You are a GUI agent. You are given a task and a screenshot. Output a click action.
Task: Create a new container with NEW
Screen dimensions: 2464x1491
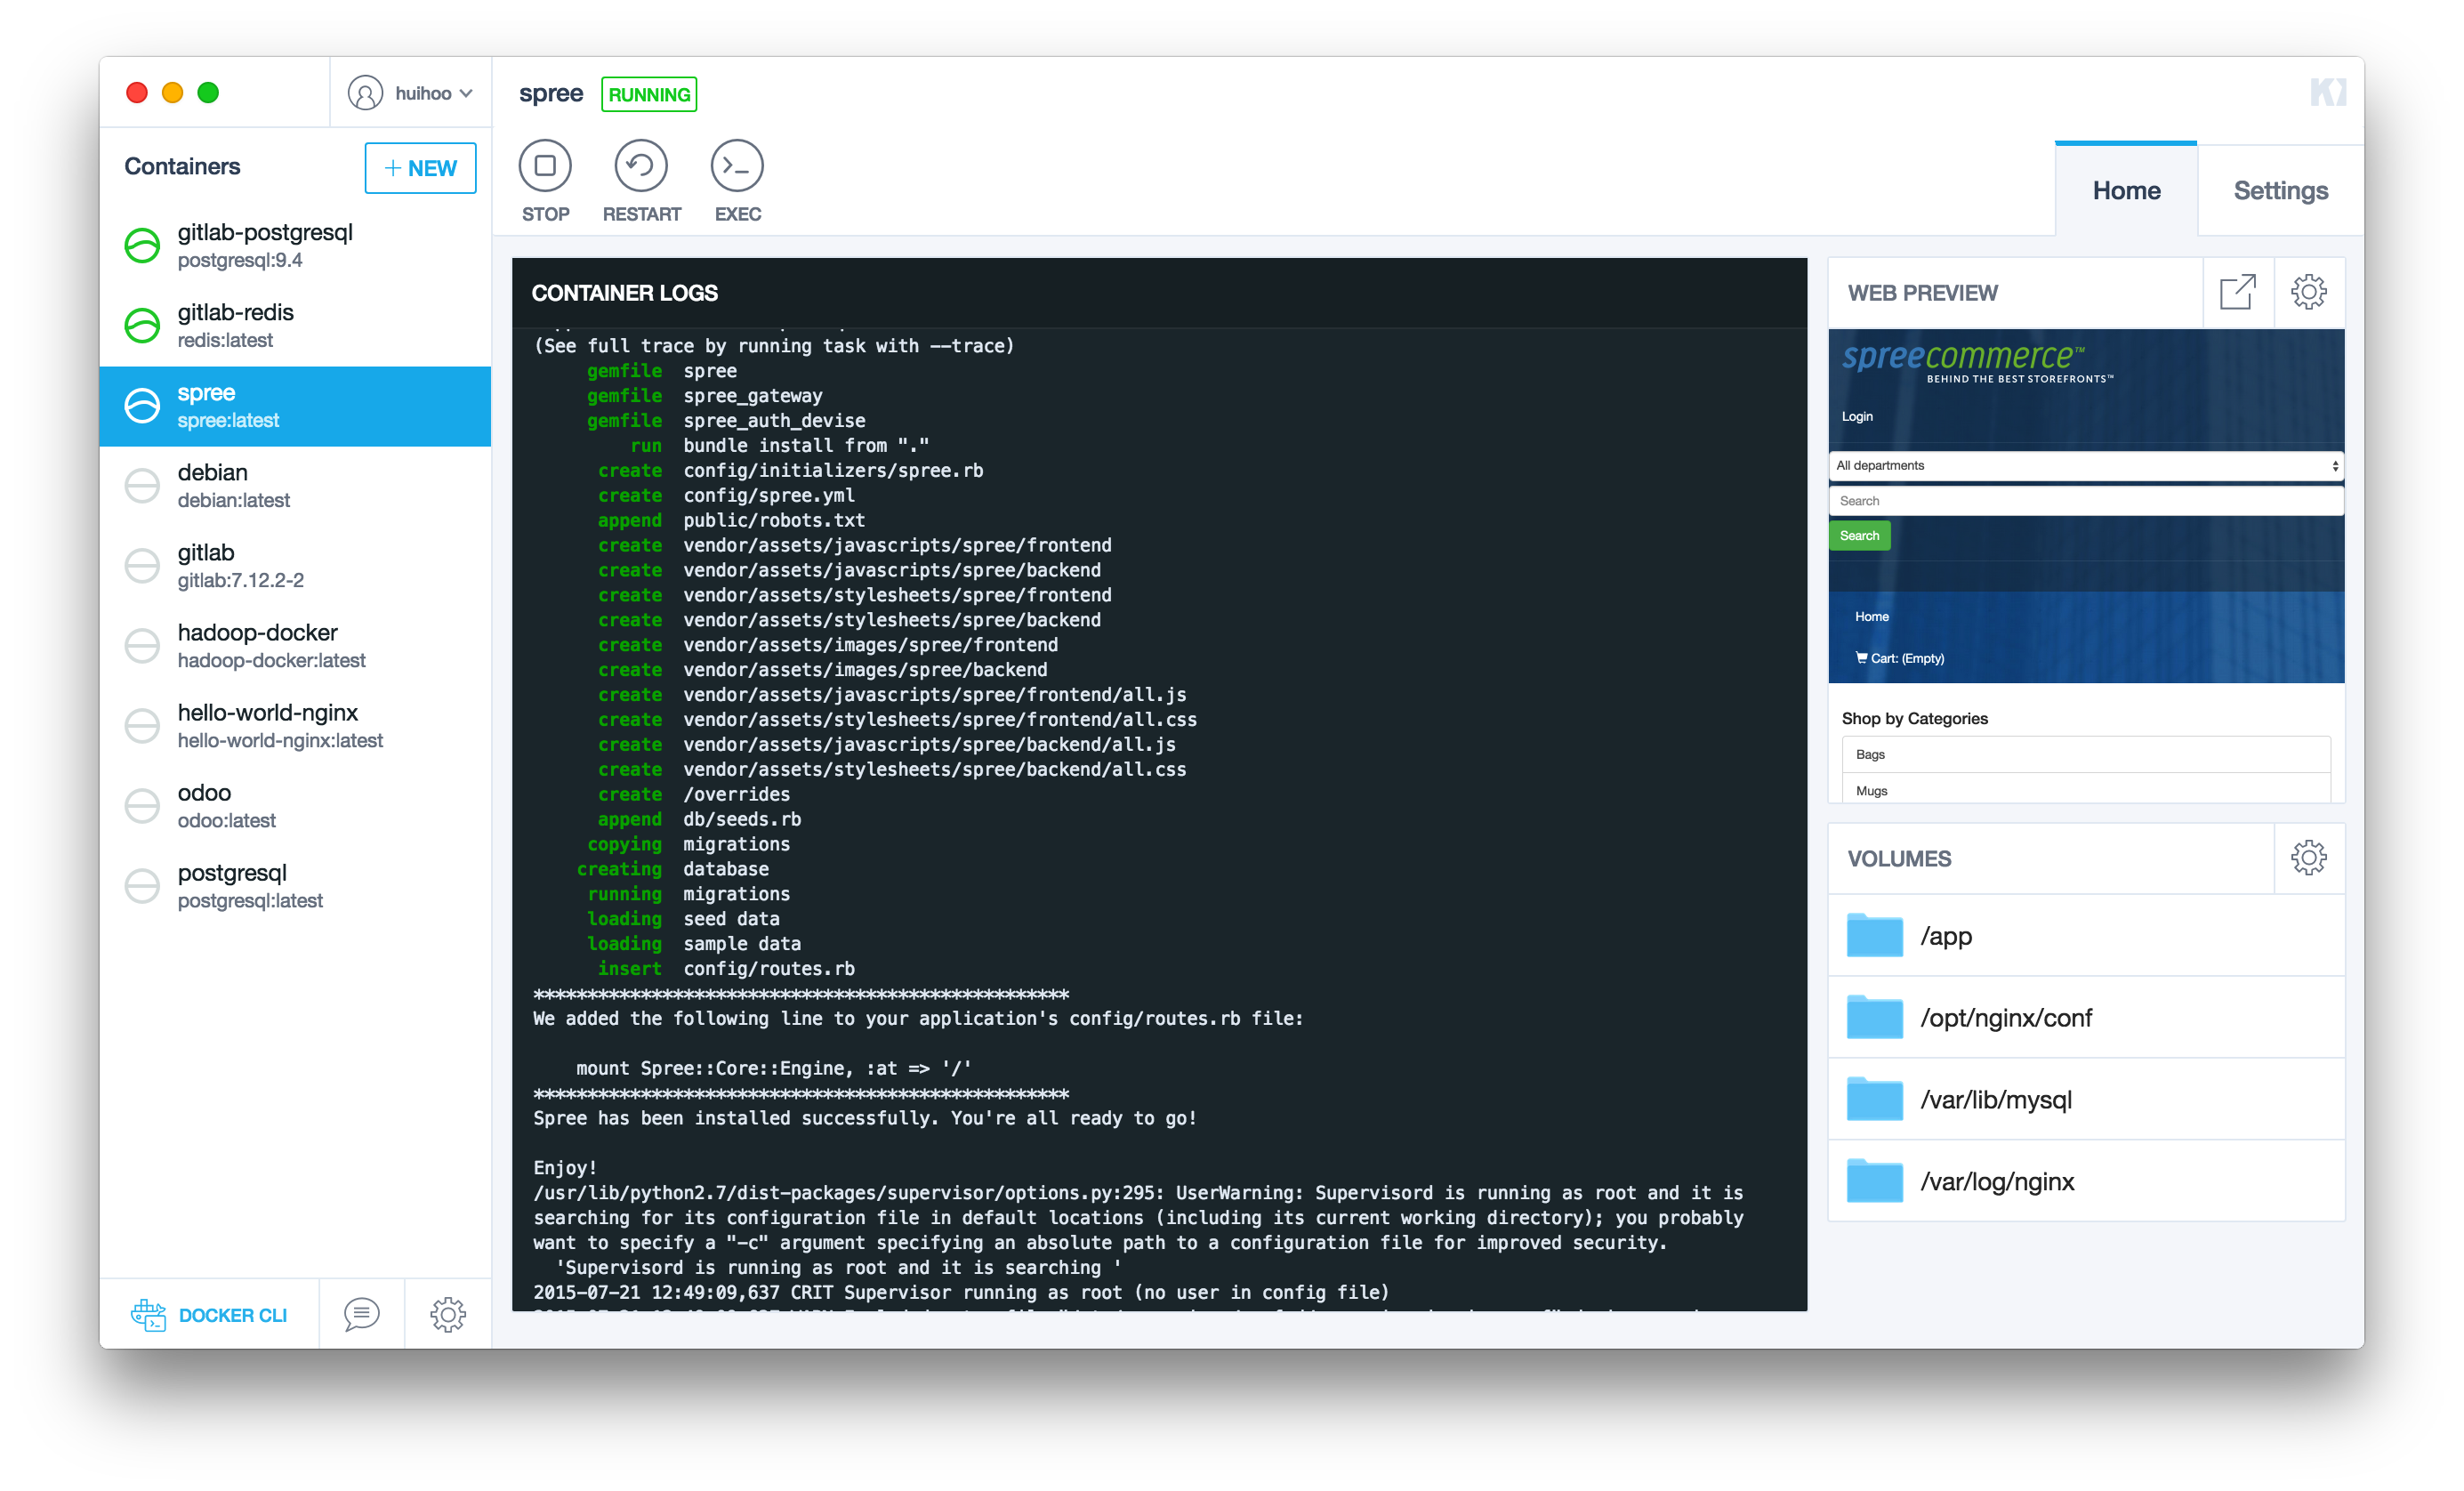click(x=420, y=168)
